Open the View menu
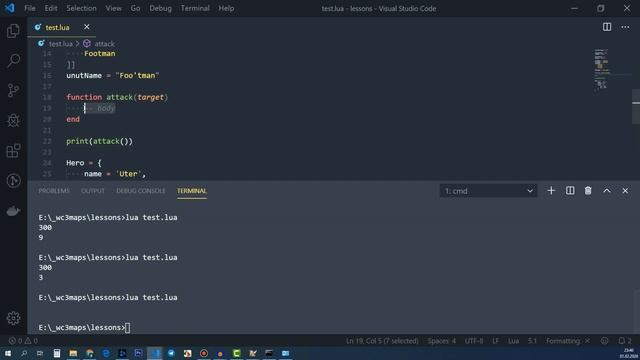 (x=113, y=8)
